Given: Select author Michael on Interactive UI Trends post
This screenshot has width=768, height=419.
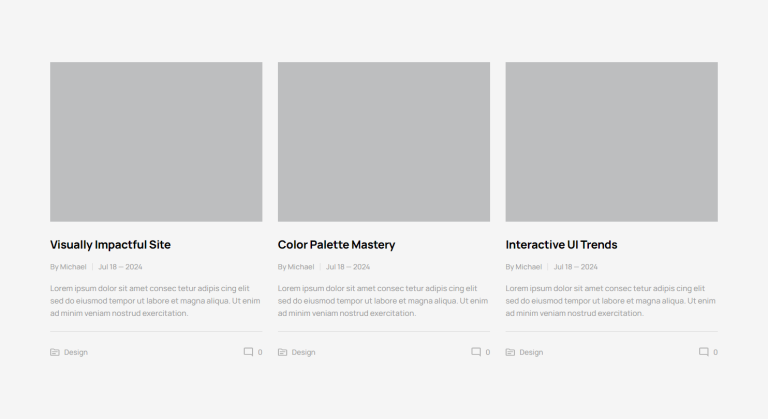Looking at the screenshot, I should 529,267.
